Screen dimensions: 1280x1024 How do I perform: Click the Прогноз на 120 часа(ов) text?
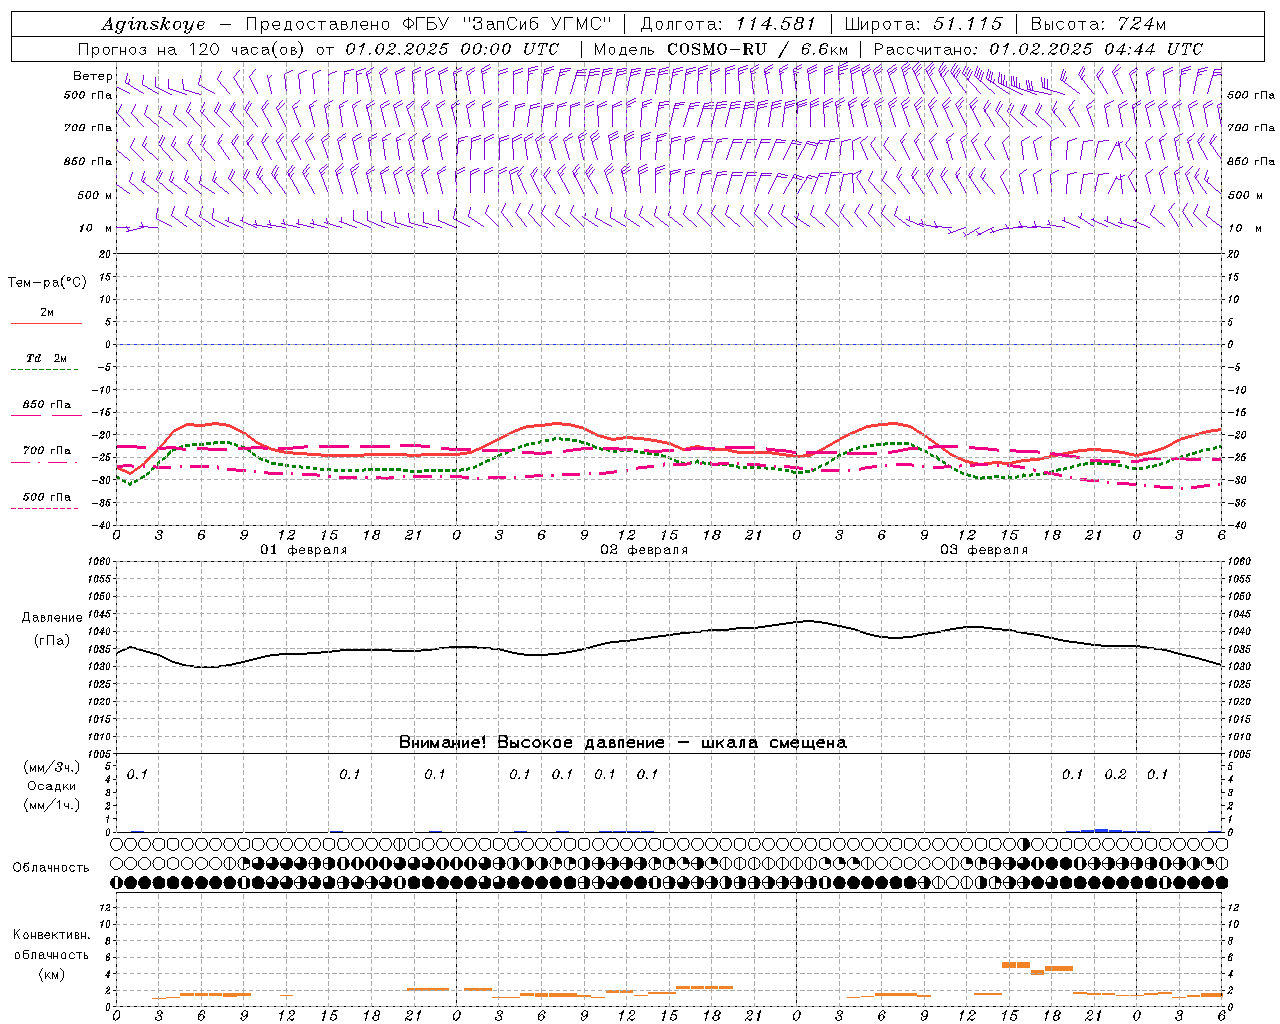click(193, 49)
